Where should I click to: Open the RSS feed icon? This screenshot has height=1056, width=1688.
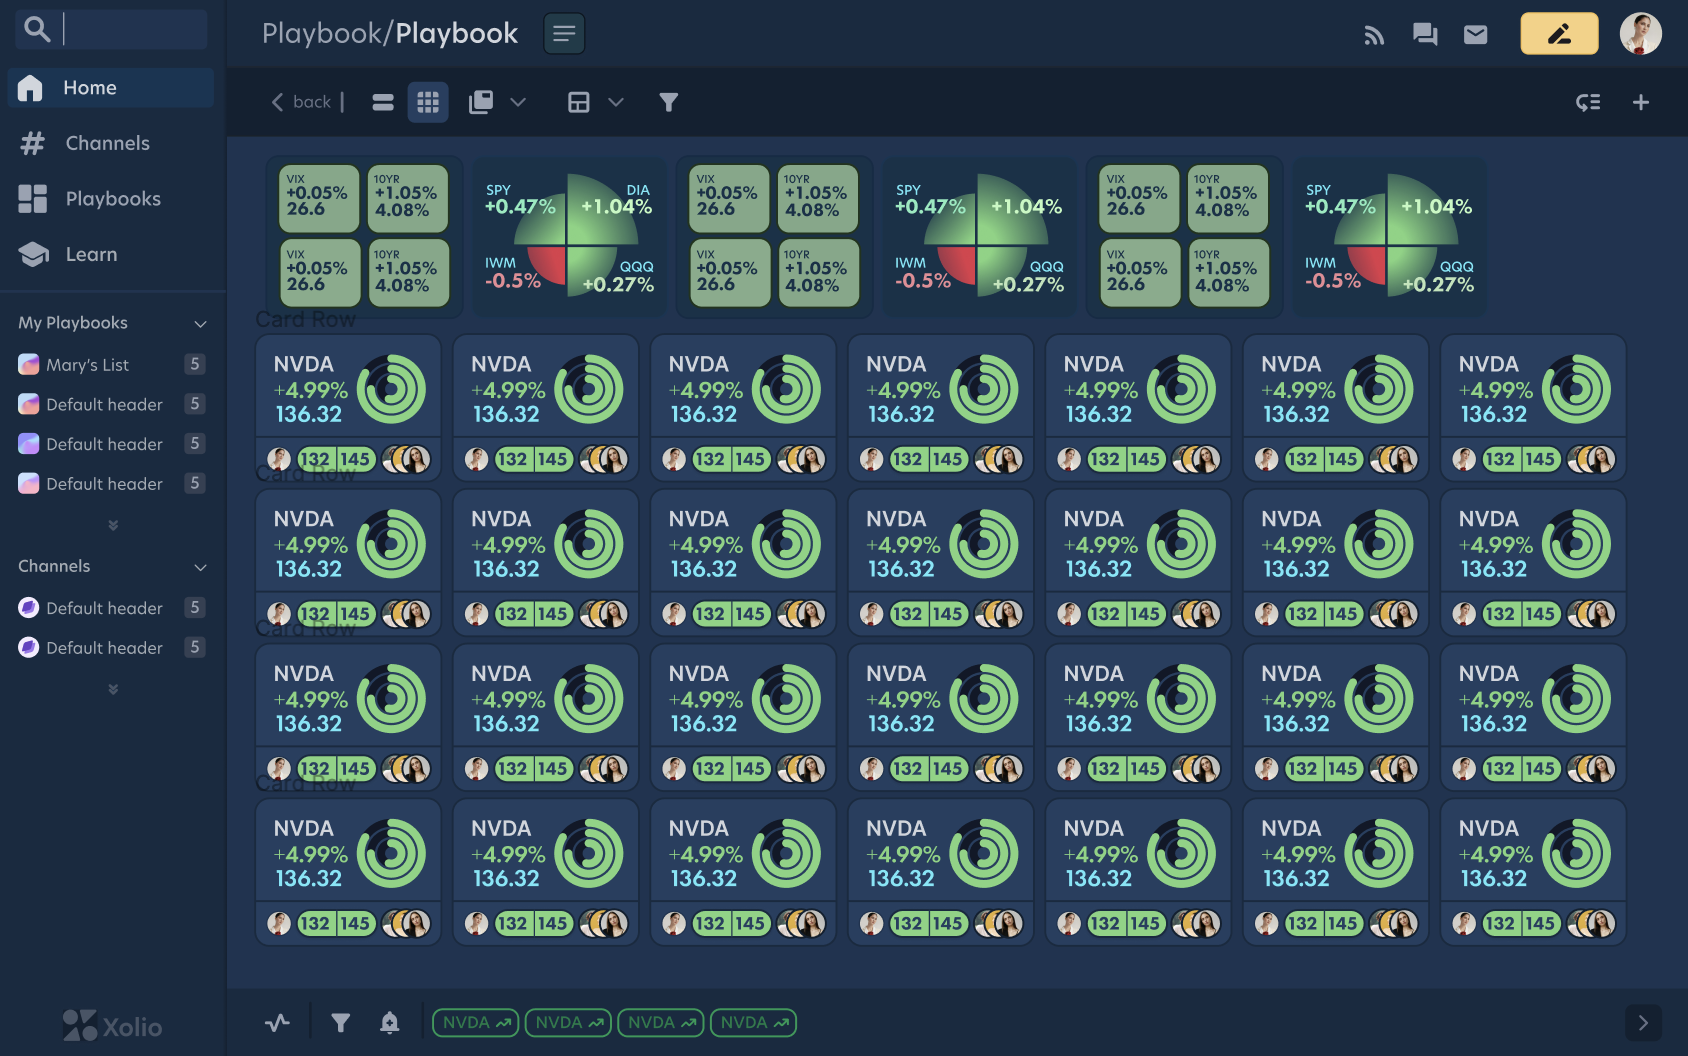click(1375, 35)
